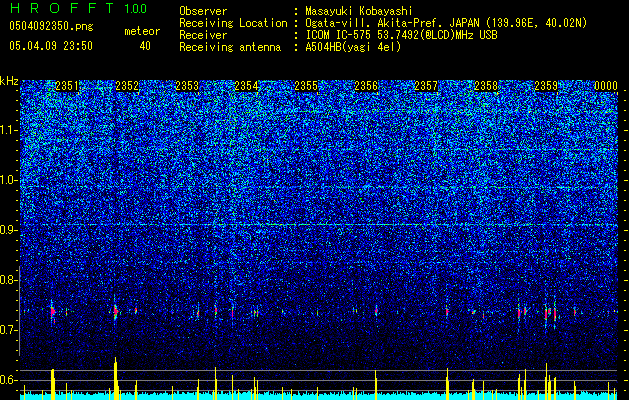
Task: Click the 2355 time marker
Action: pos(306,86)
